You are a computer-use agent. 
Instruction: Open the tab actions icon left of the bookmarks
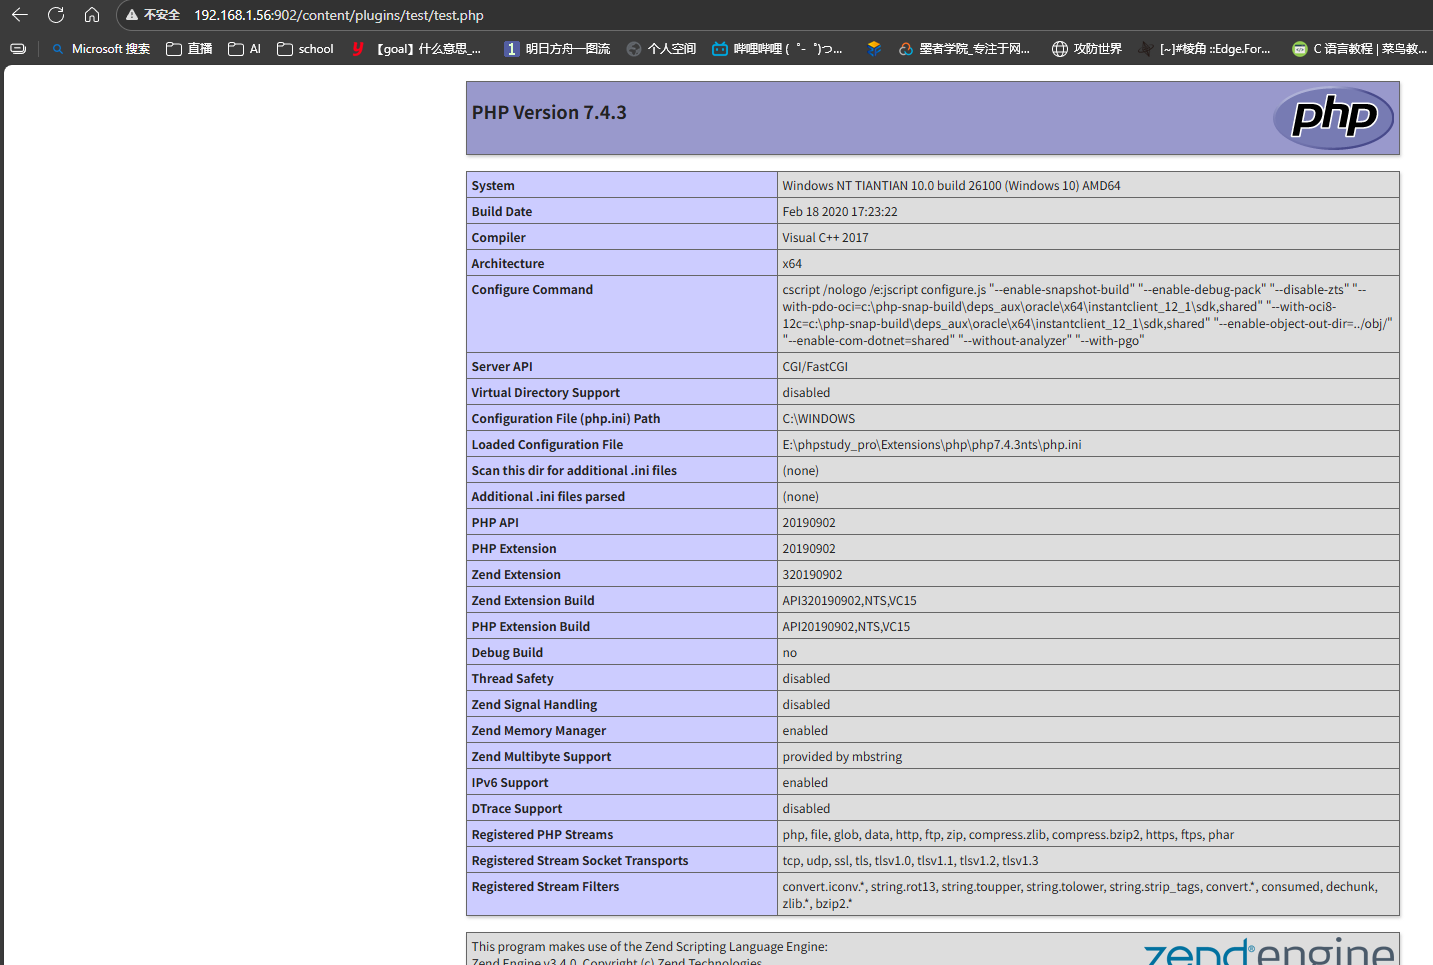pos(18,48)
